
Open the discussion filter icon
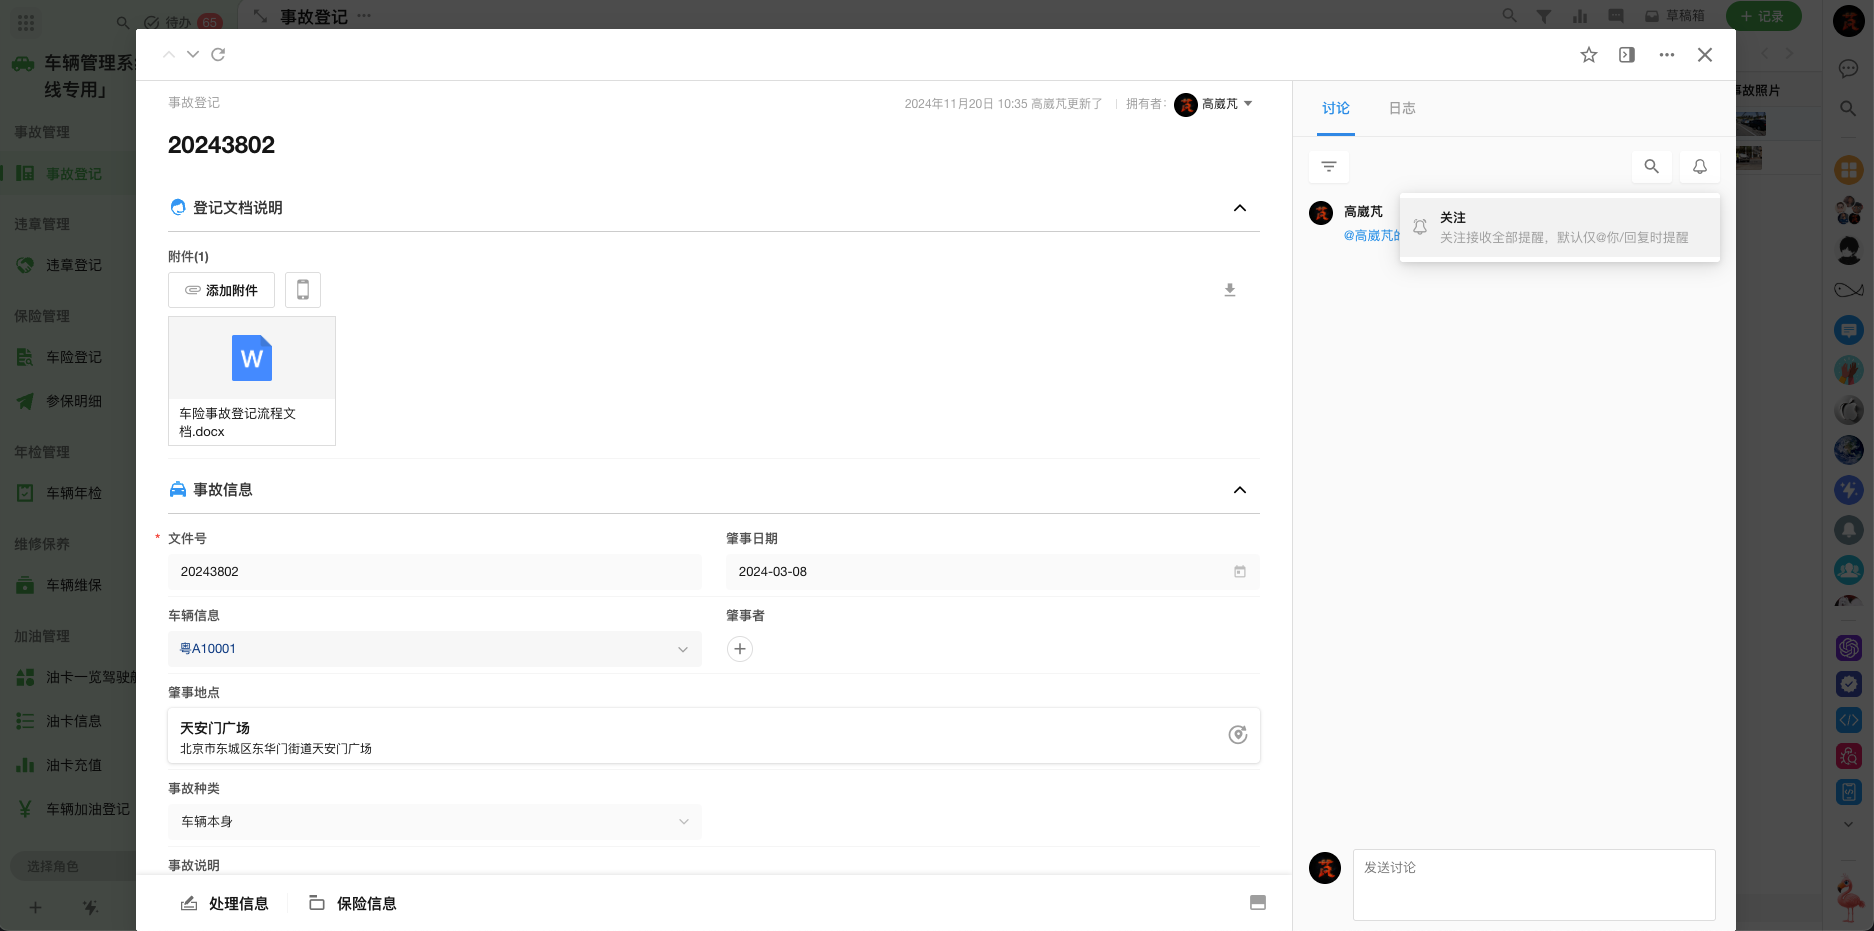coord(1329,167)
